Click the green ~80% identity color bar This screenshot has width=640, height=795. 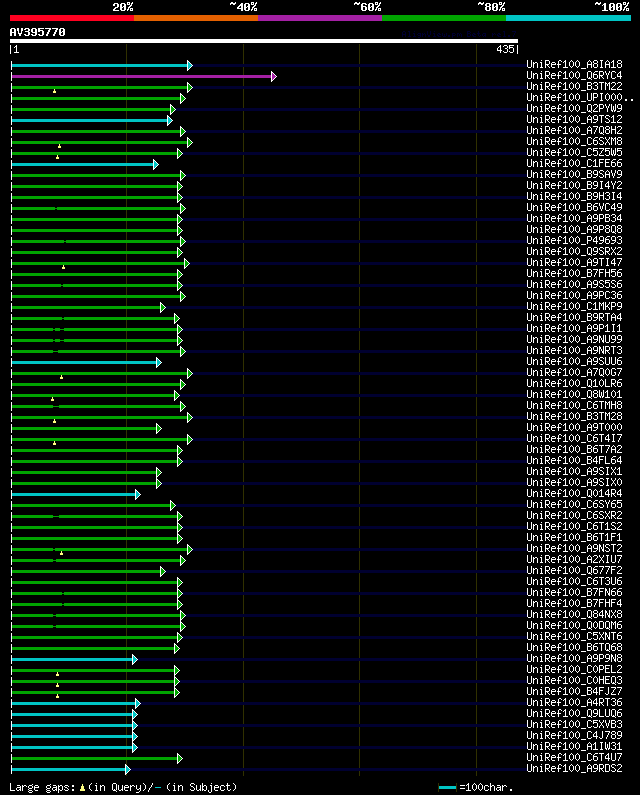coord(444,18)
